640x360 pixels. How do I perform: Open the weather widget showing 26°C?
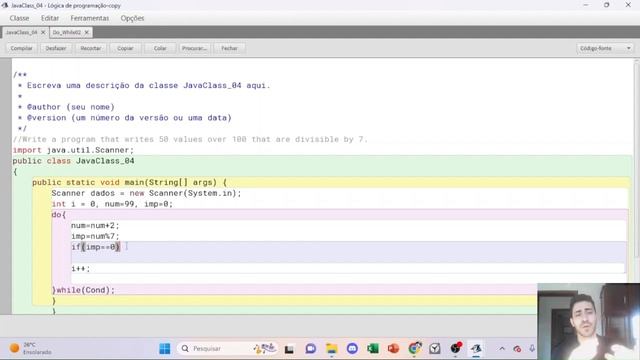point(31,348)
